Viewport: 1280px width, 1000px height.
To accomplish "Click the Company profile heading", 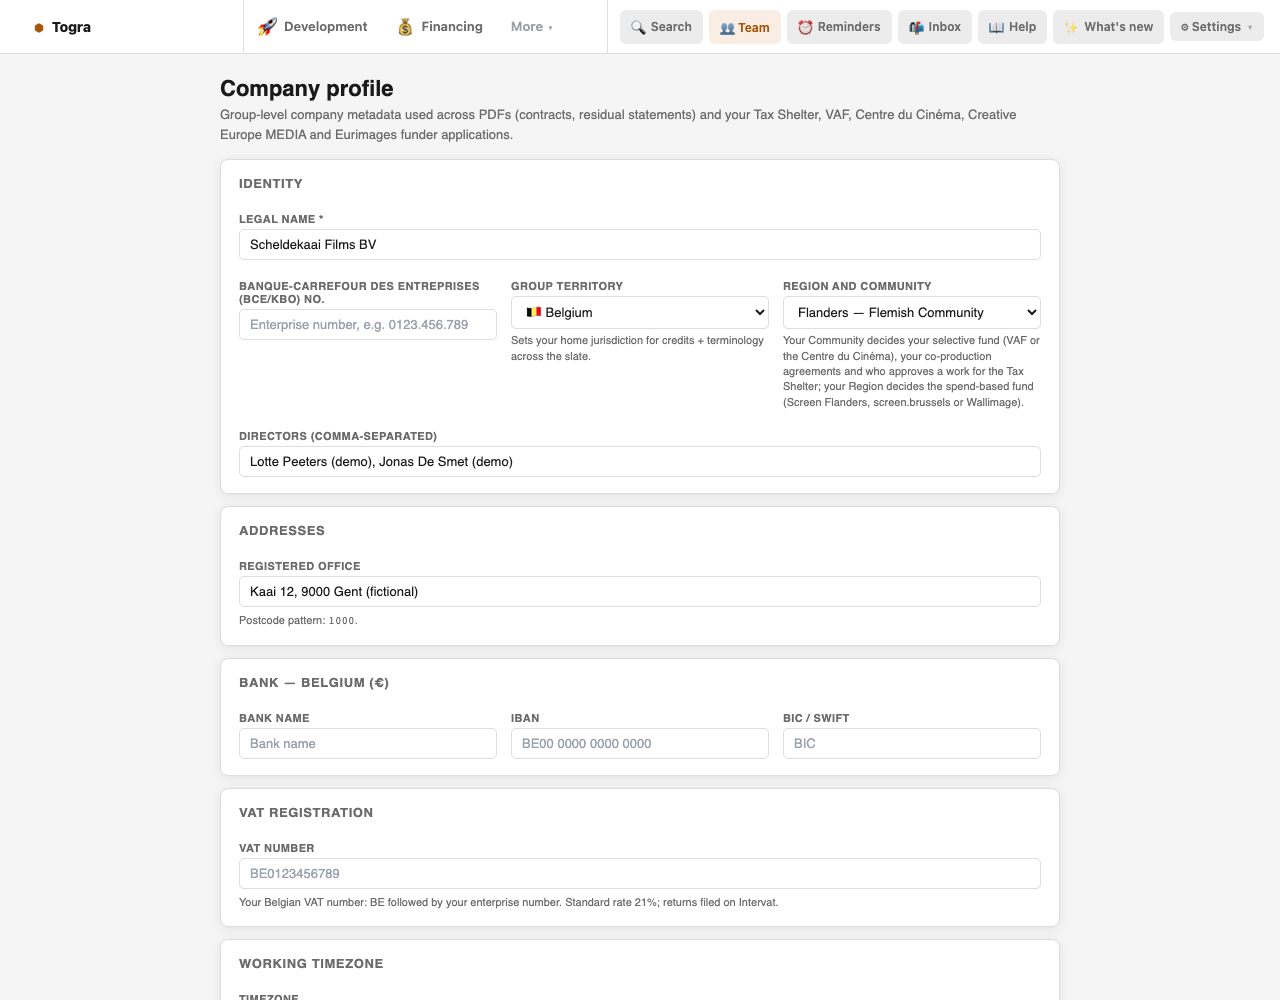I will [307, 89].
